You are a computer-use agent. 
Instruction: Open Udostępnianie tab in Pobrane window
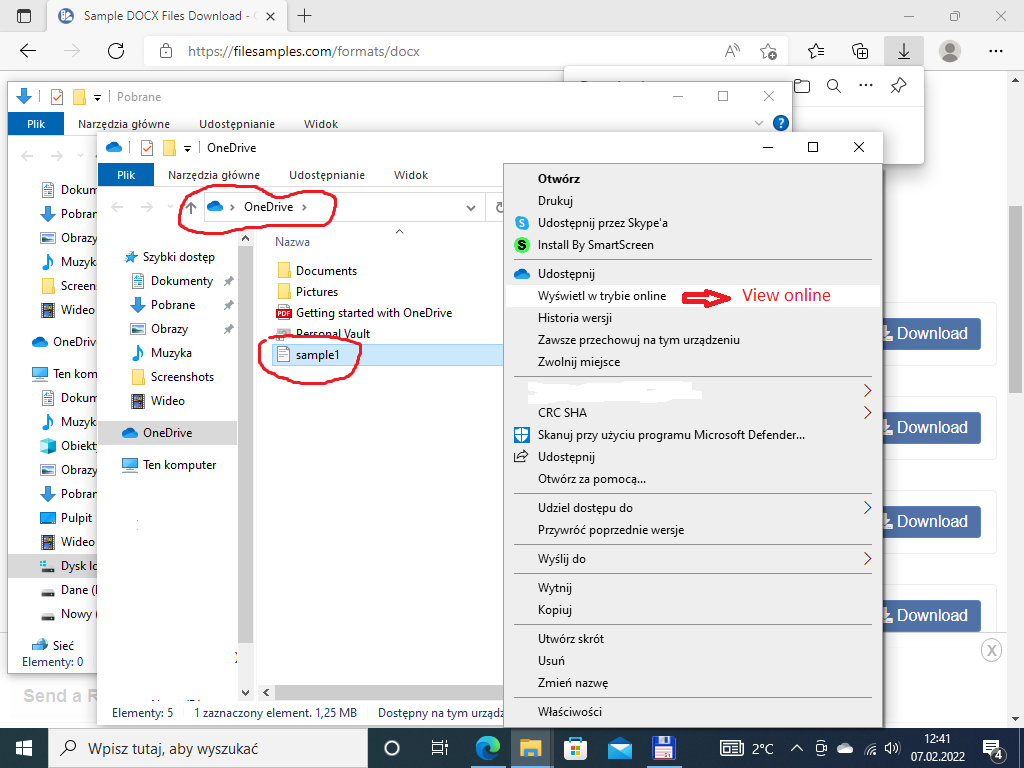coord(237,124)
